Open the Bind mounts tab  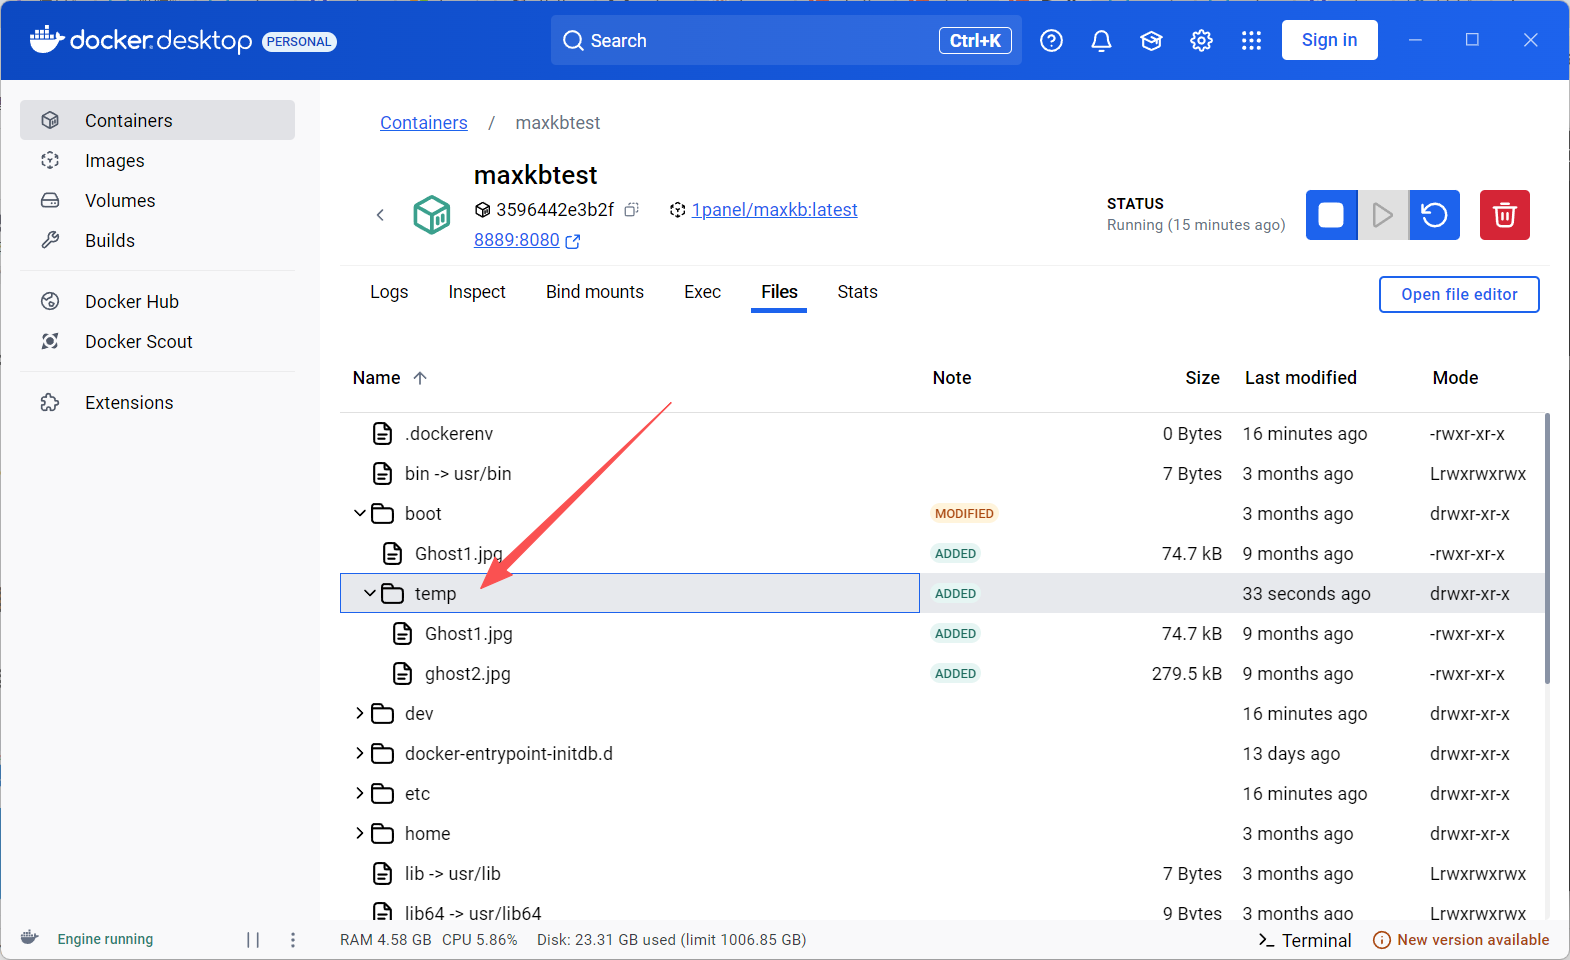tap(595, 292)
